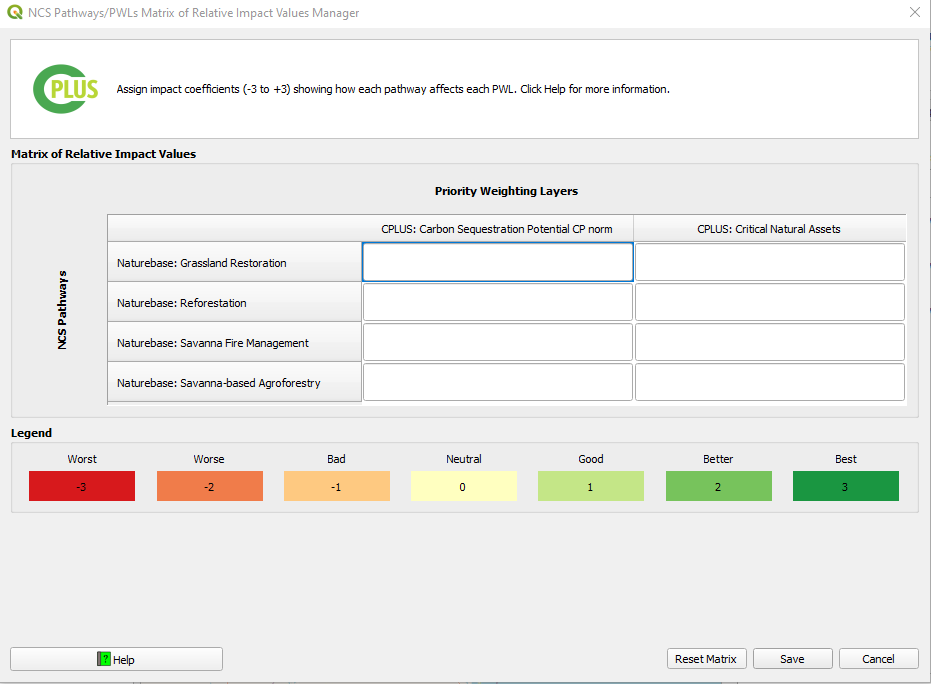The image size is (931, 684).
Task: Select the yellow Neutral 0 legend swatch
Action: point(463,486)
